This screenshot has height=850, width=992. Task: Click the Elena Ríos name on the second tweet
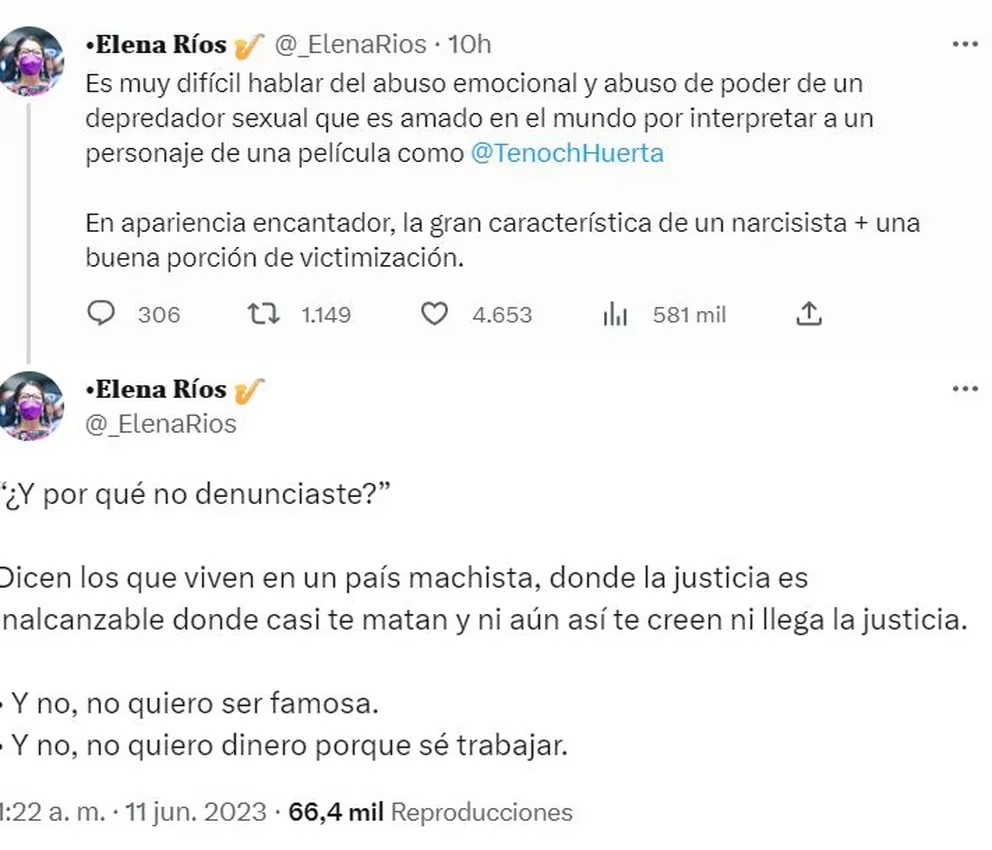point(158,389)
